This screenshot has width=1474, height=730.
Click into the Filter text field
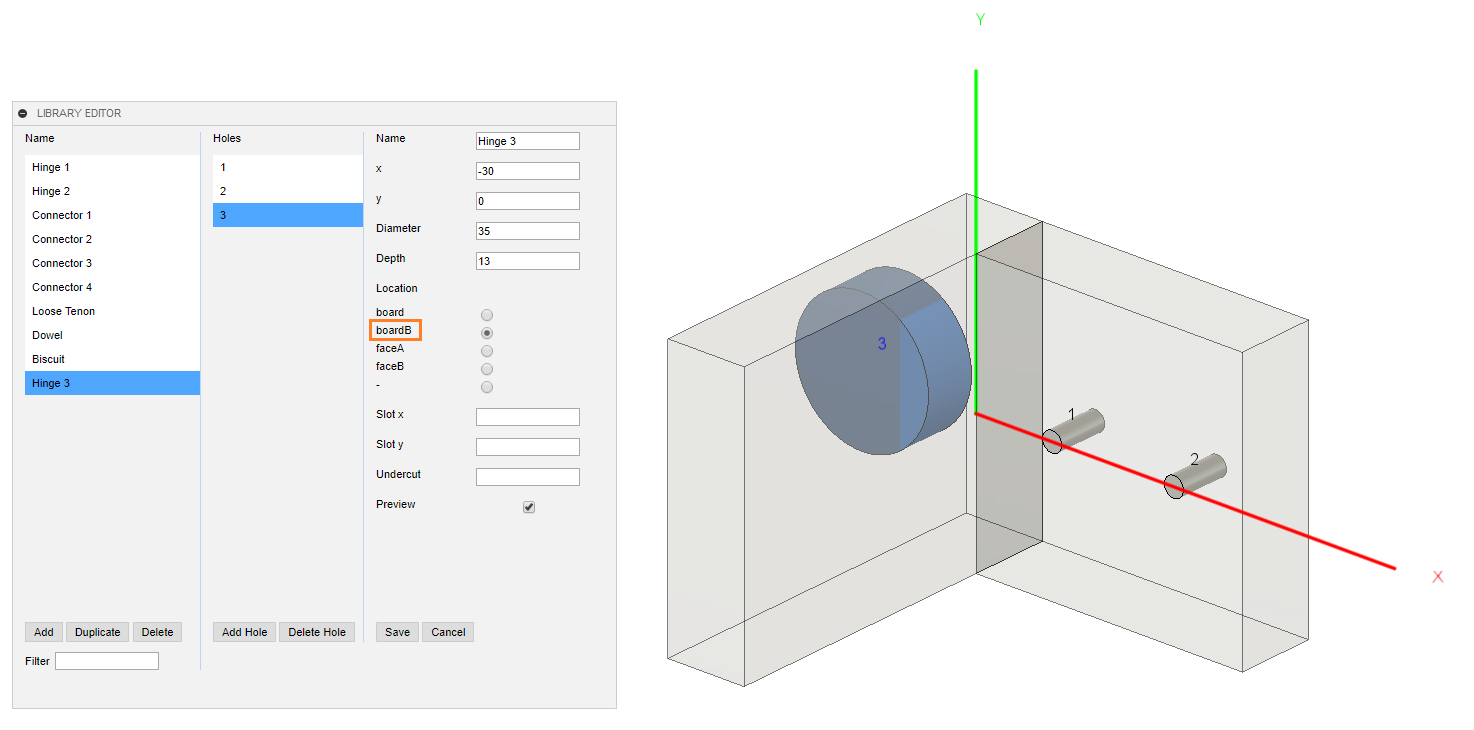[107, 661]
